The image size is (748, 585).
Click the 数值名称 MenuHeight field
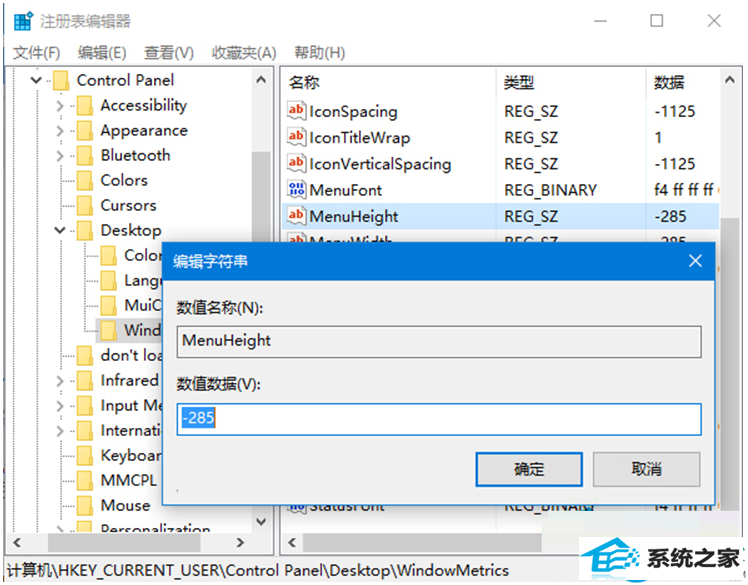click(x=439, y=341)
